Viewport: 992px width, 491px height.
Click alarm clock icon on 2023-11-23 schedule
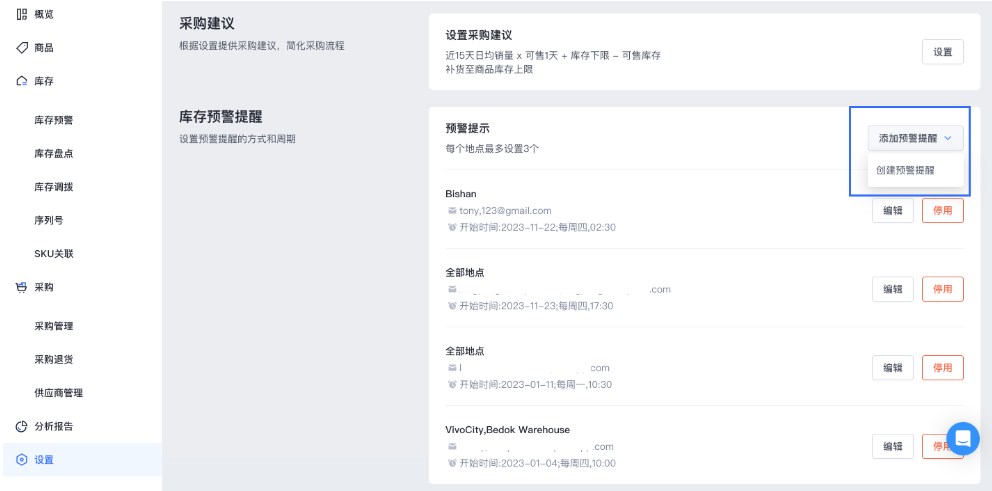[452, 306]
